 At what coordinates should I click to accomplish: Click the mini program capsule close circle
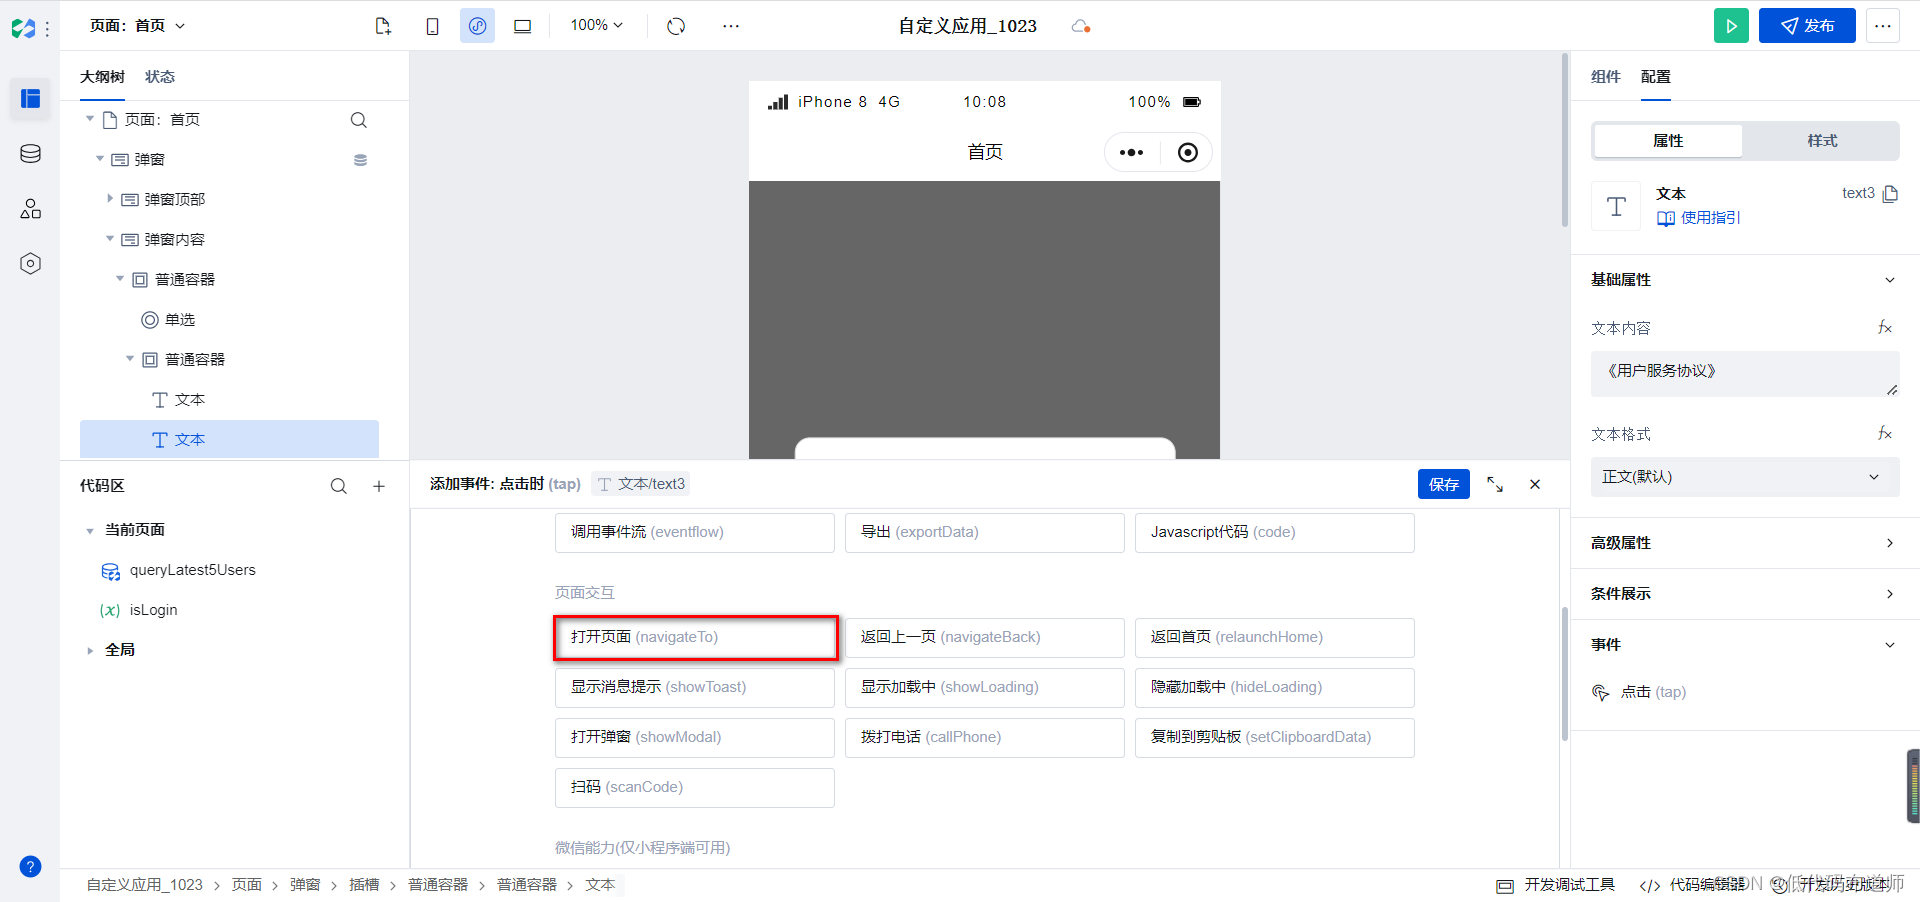pyautogui.click(x=1187, y=153)
